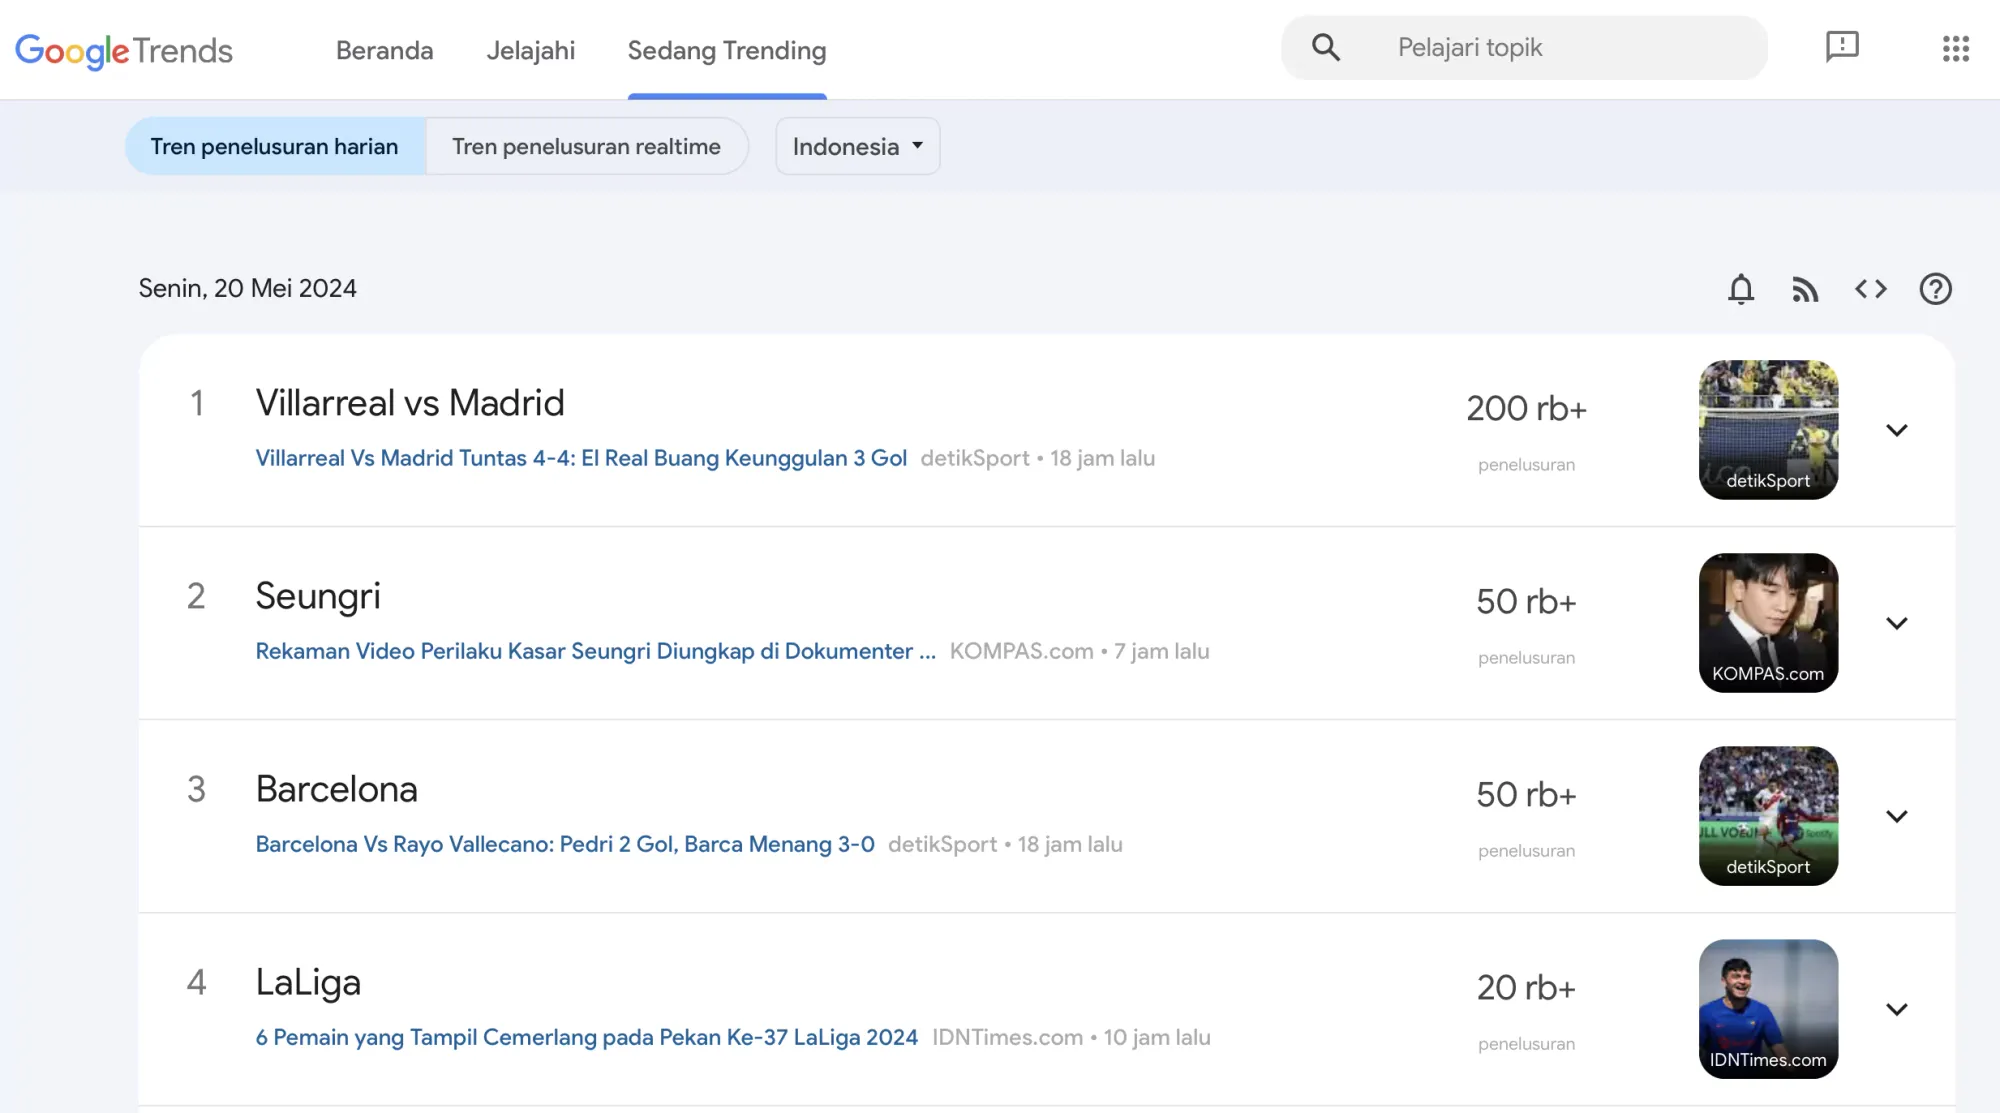Expand the LaLiga trend details
This screenshot has height=1113, width=2000.
click(x=1896, y=1010)
